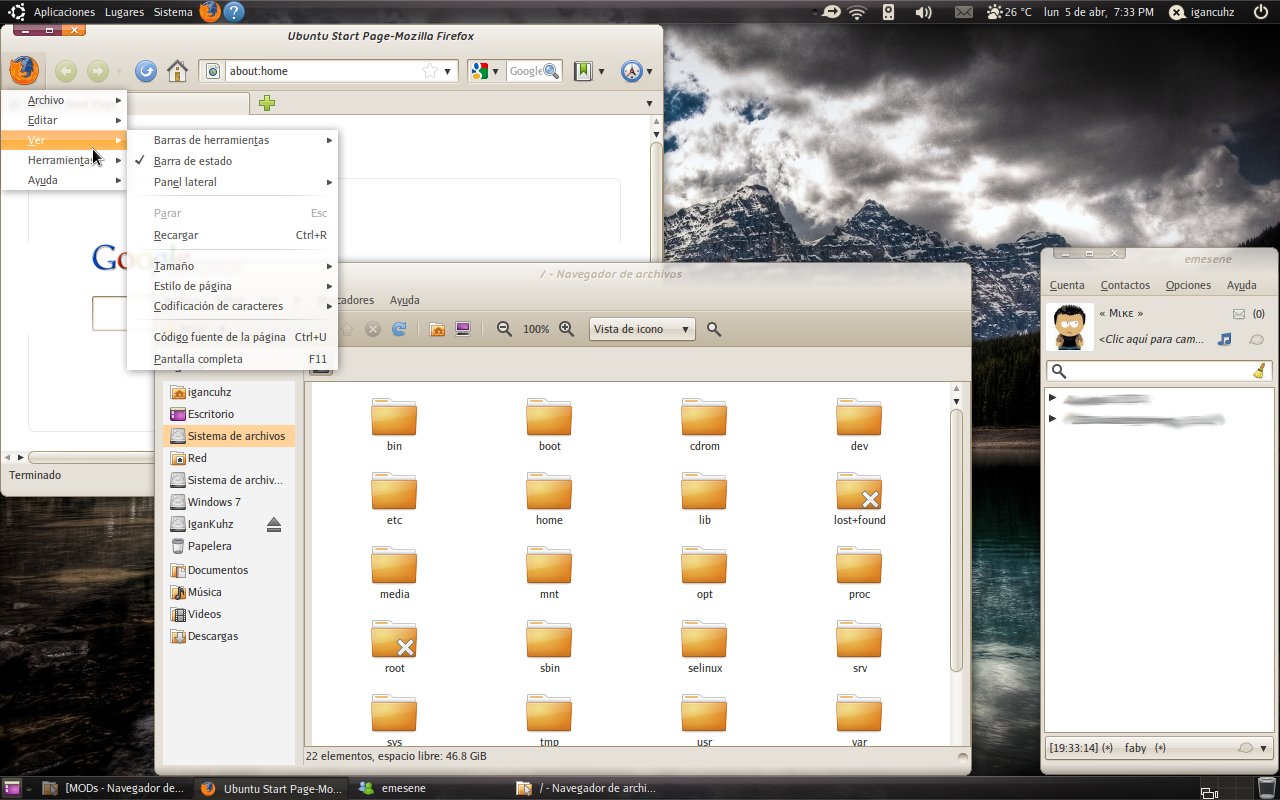Click the emesene user avatar picture

[1069, 327]
